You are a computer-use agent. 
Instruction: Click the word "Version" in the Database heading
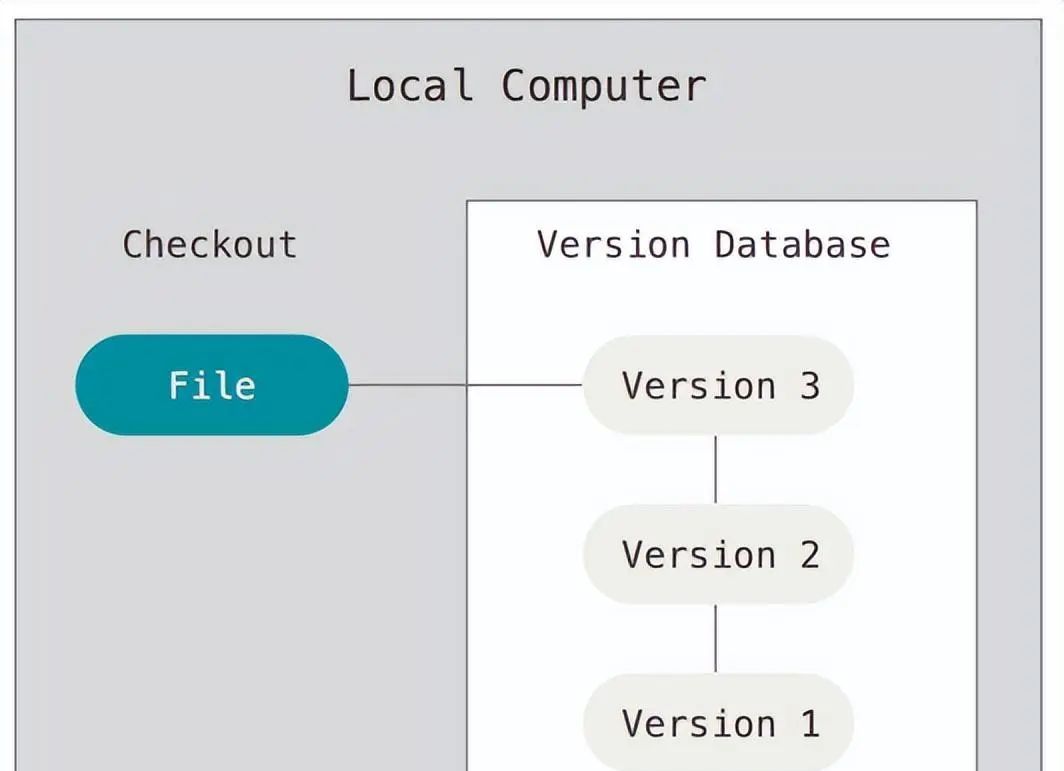(x=613, y=245)
